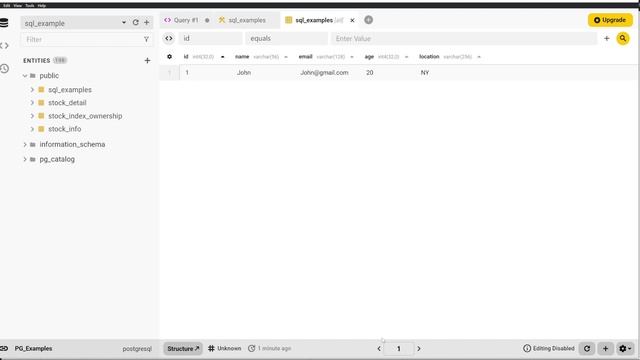The image size is (640, 360).
Task: Select the stock_detail table
Action: (x=67, y=103)
